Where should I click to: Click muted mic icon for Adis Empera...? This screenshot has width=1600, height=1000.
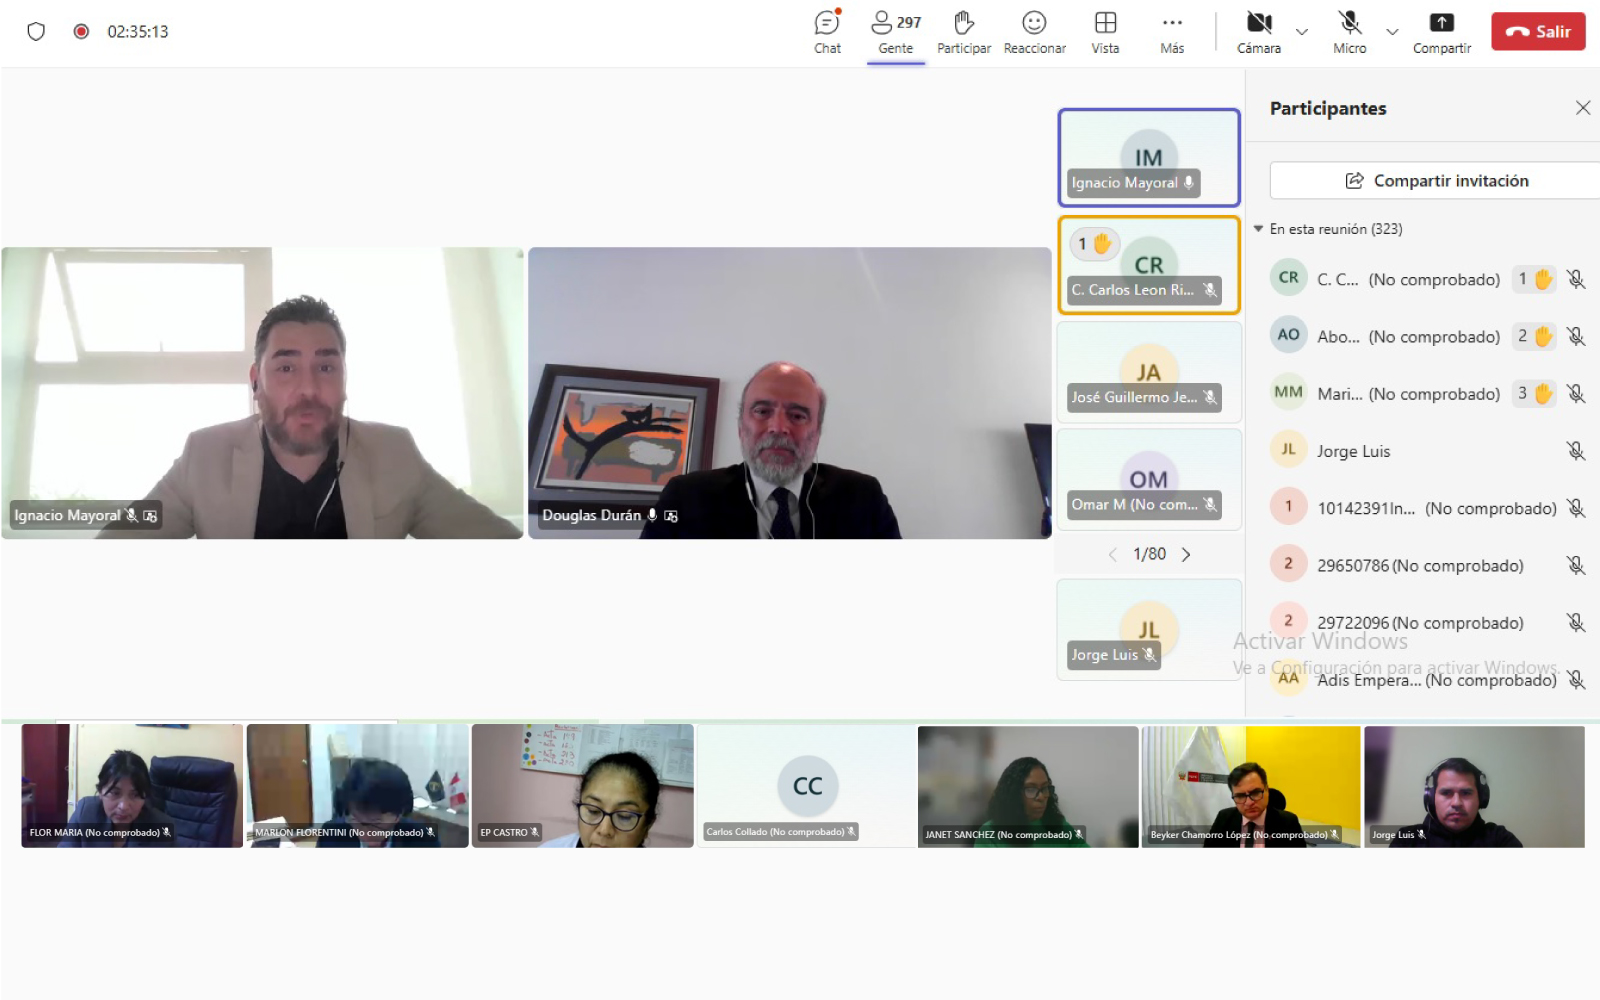click(1576, 680)
